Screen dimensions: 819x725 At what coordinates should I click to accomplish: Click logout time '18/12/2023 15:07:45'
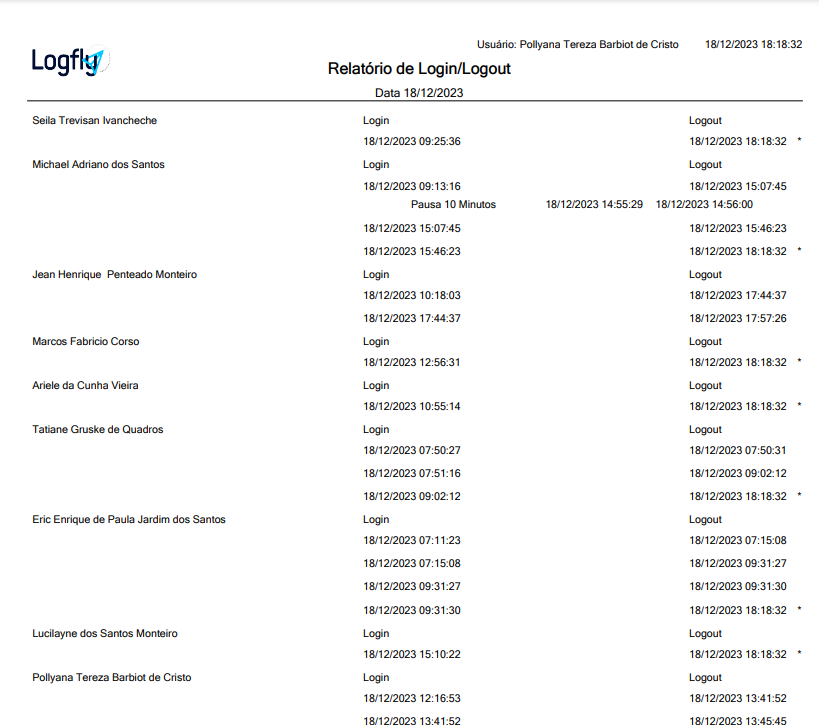[738, 186]
